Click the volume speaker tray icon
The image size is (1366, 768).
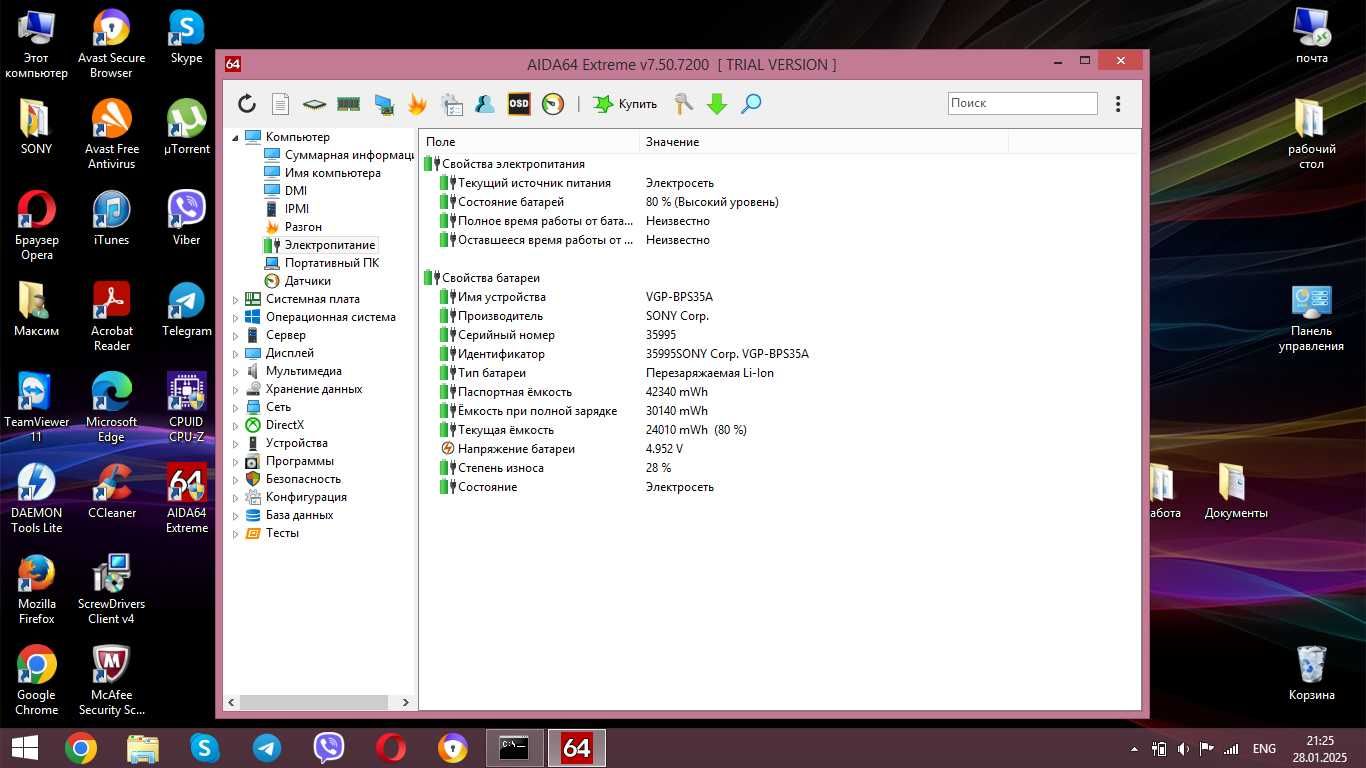1184,749
